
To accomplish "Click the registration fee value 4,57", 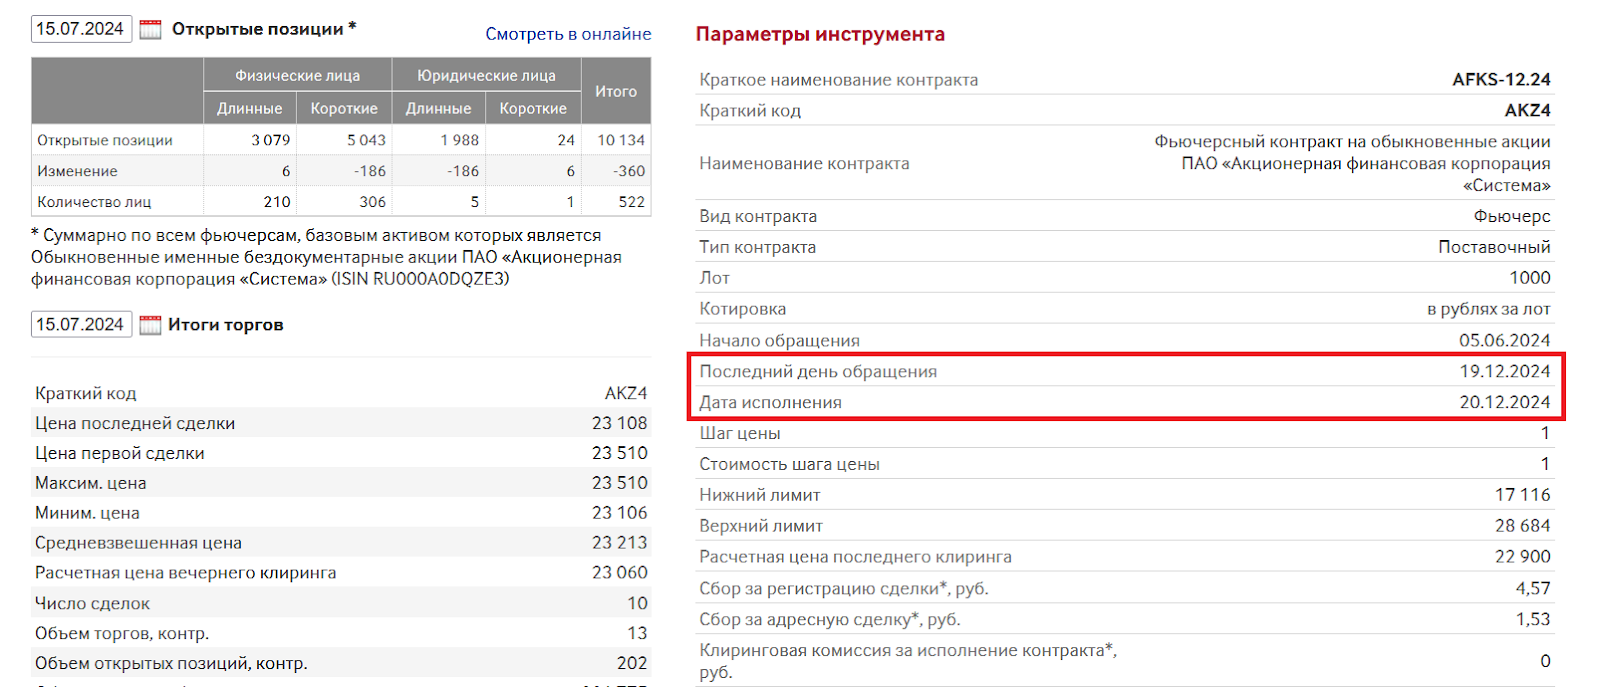I will (x=1533, y=588).
